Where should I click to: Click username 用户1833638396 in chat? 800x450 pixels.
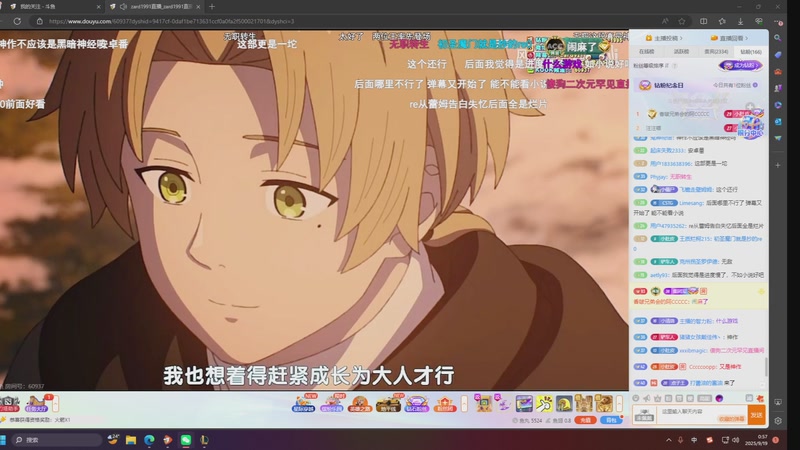pos(670,164)
